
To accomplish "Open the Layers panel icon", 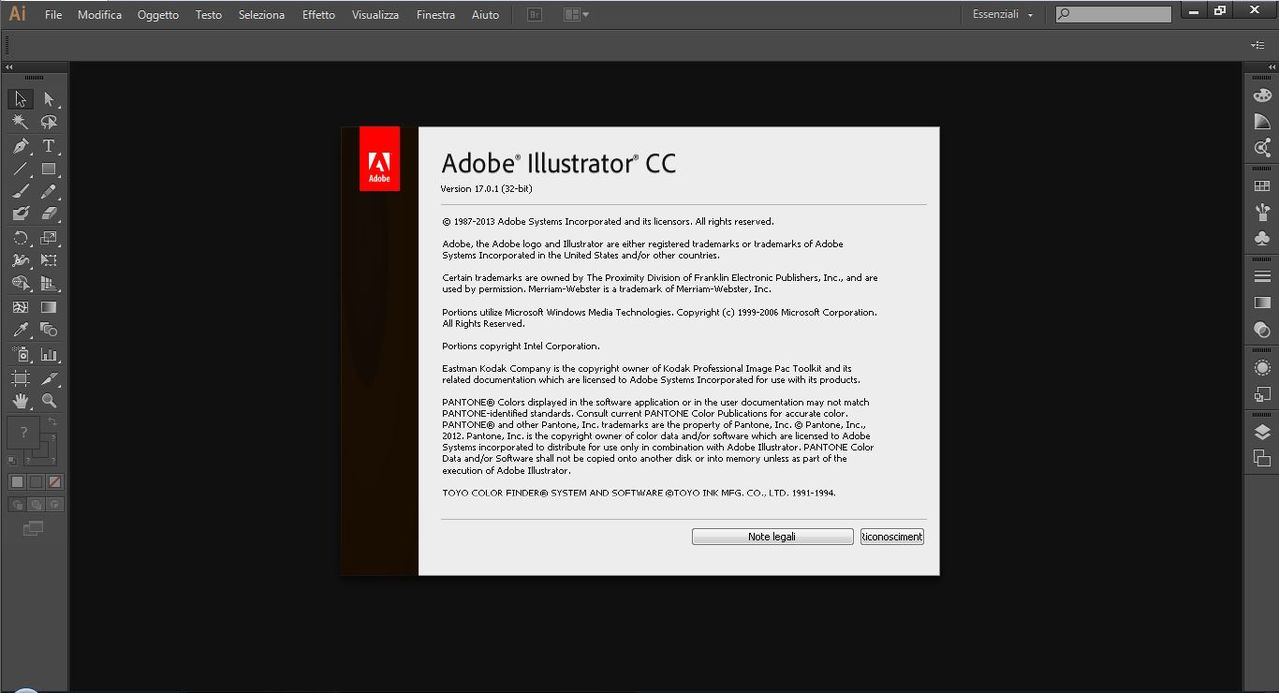I will [x=1262, y=432].
